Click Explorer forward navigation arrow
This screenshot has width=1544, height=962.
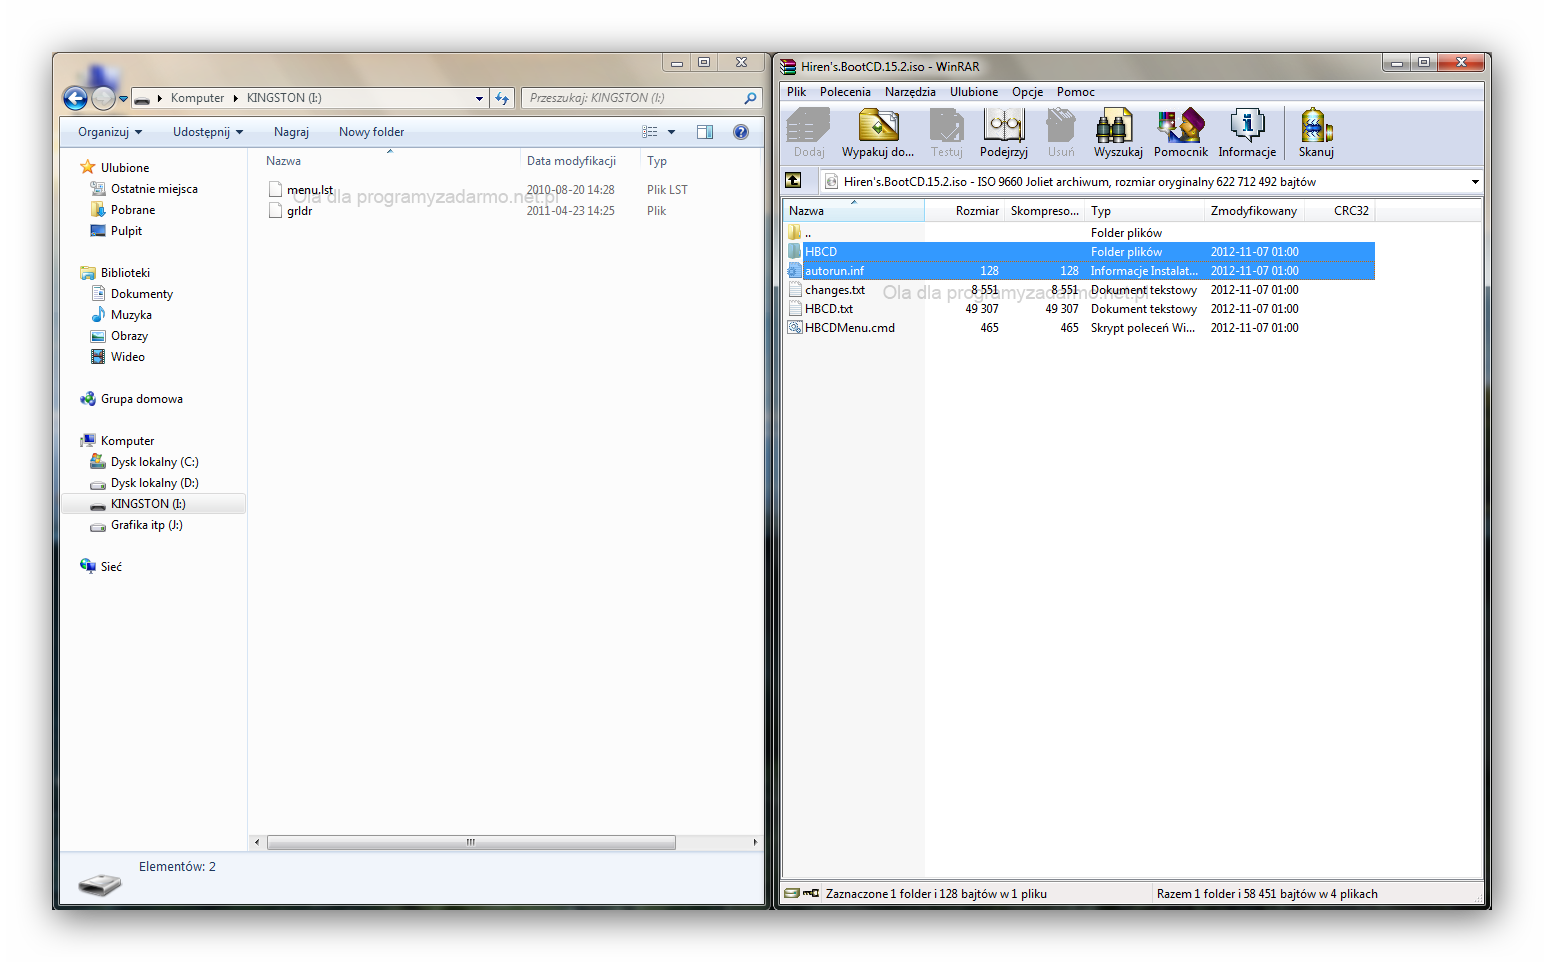[103, 98]
